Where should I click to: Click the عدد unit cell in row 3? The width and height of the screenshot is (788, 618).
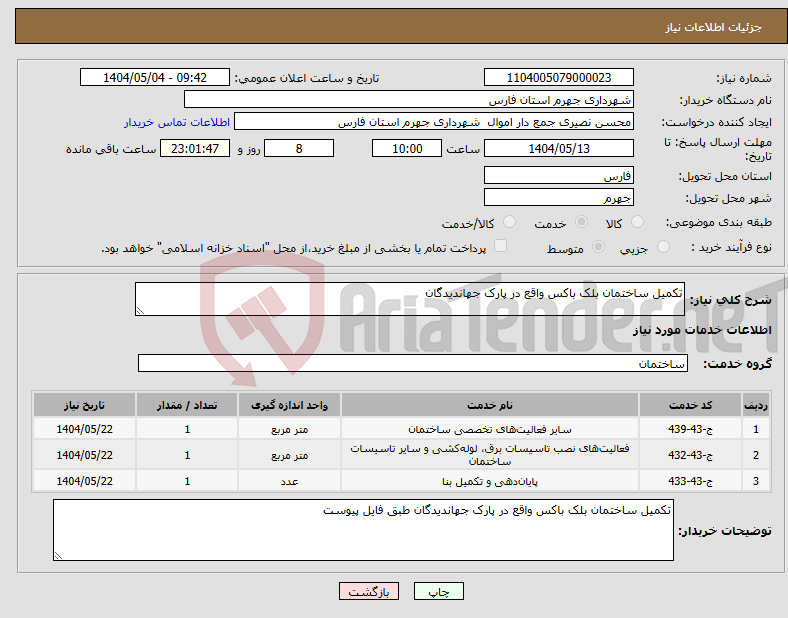(289, 481)
